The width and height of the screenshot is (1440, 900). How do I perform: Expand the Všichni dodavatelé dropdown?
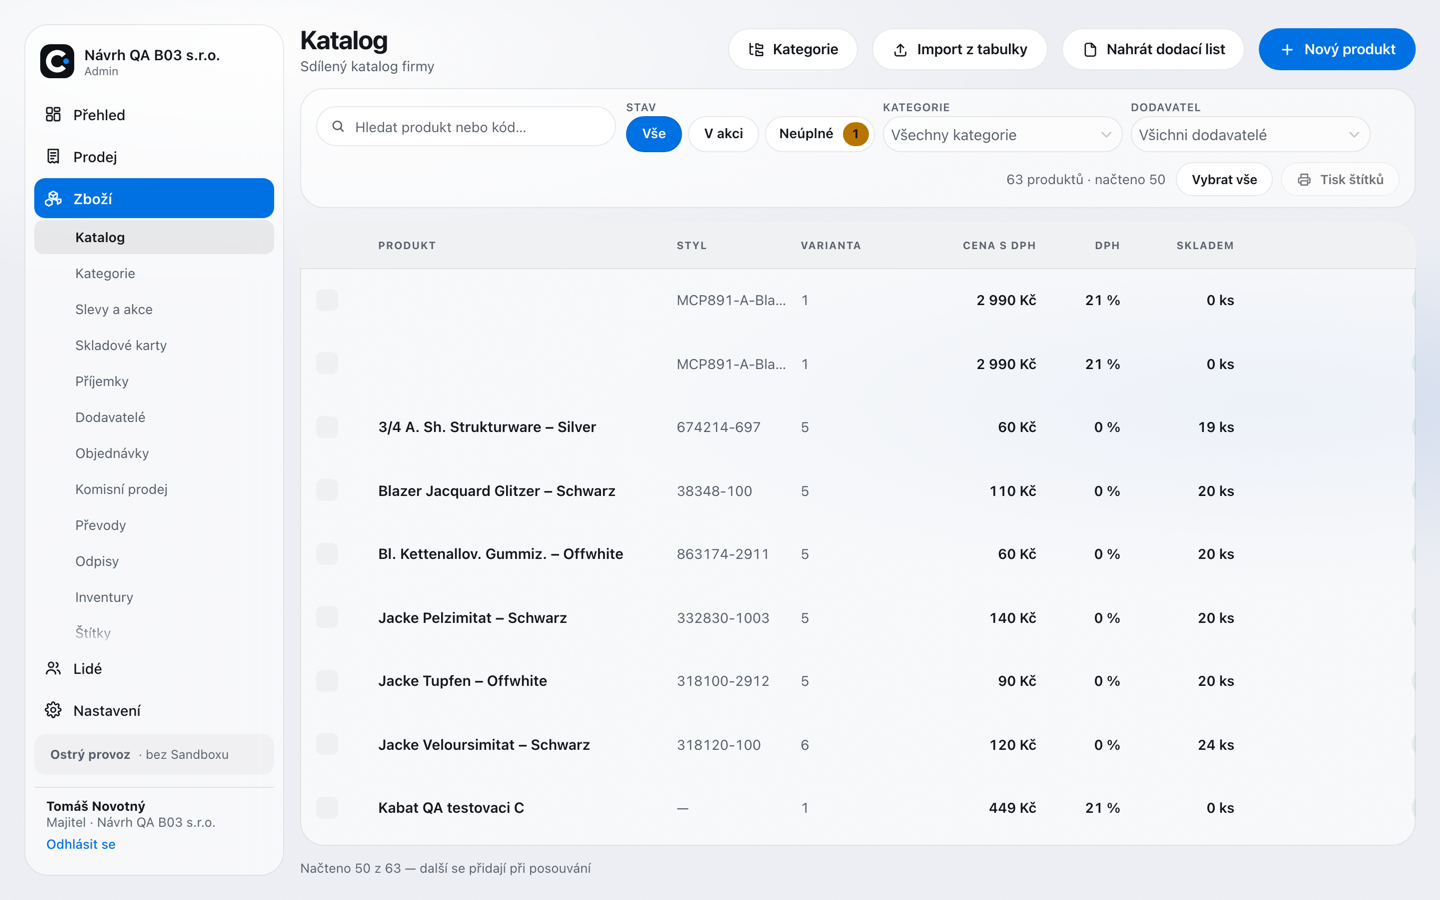[1250, 134]
